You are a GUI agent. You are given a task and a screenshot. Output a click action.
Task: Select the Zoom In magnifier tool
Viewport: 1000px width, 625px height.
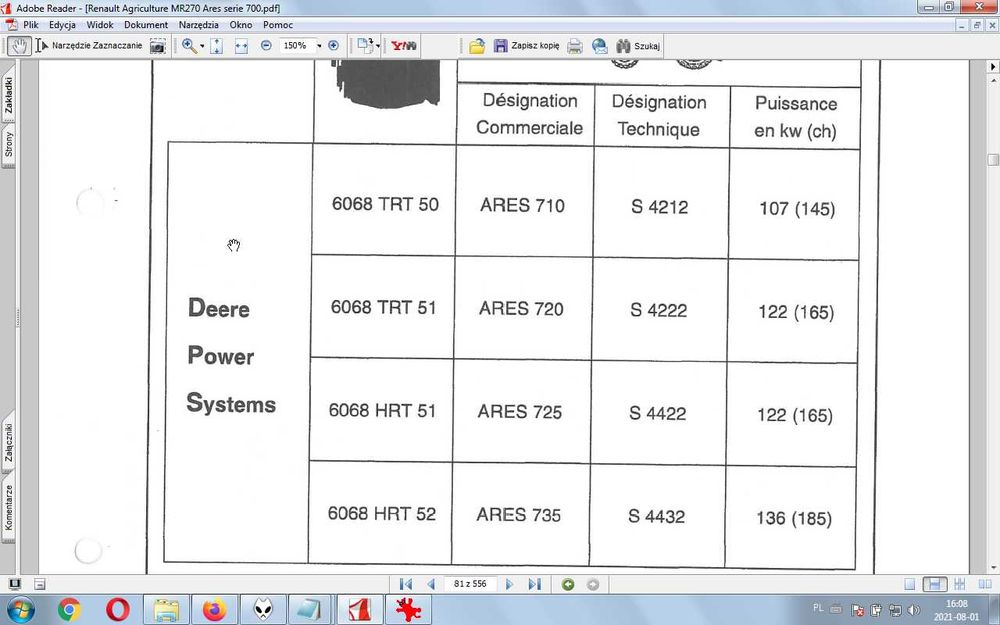point(189,45)
